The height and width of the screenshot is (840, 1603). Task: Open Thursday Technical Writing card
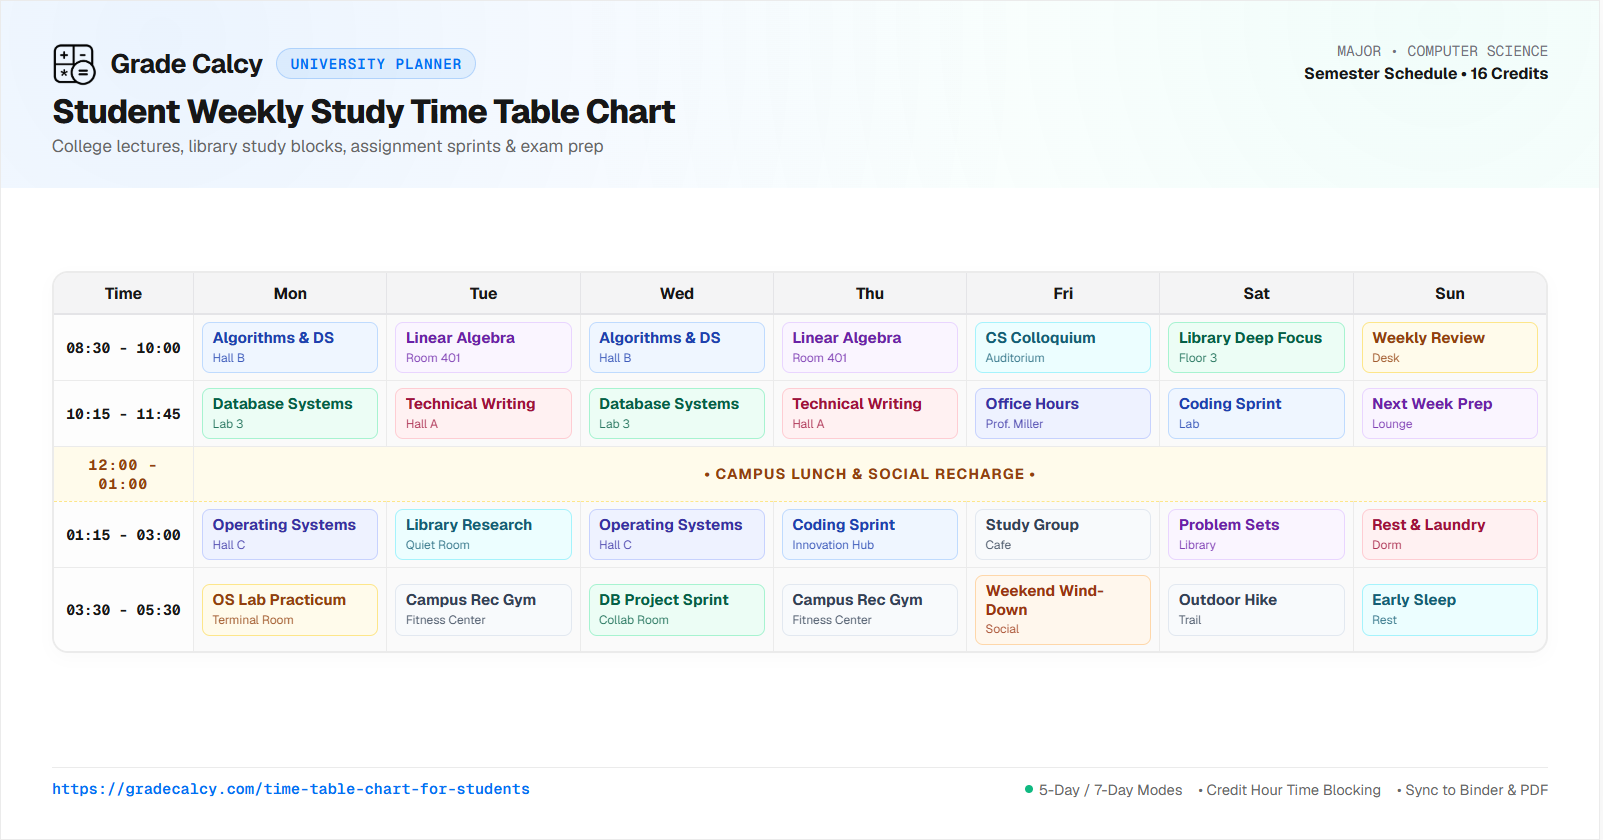click(870, 413)
